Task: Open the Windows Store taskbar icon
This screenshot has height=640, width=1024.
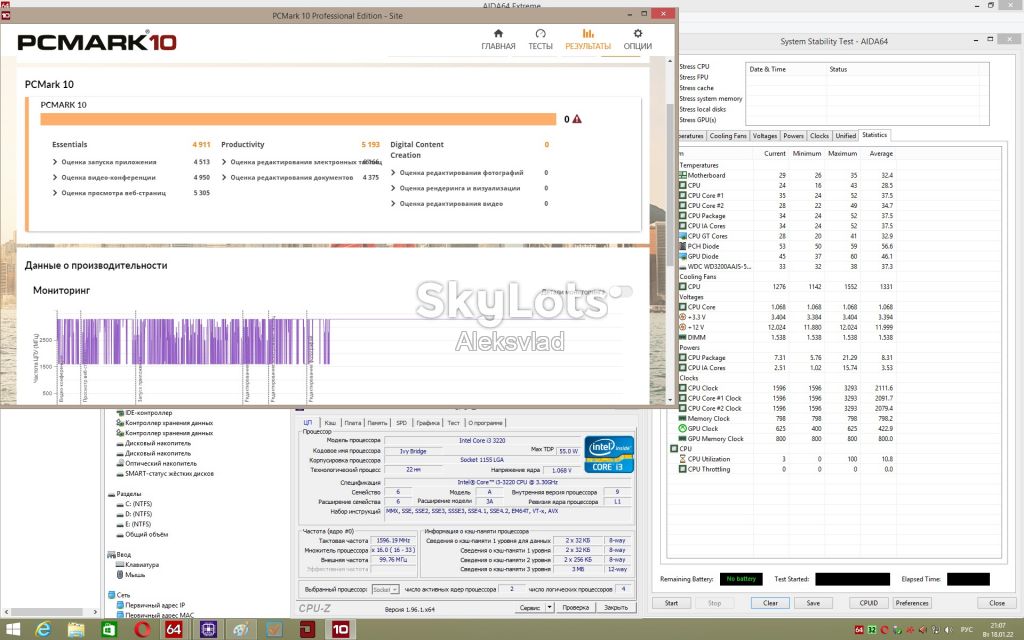Action: (x=109, y=629)
